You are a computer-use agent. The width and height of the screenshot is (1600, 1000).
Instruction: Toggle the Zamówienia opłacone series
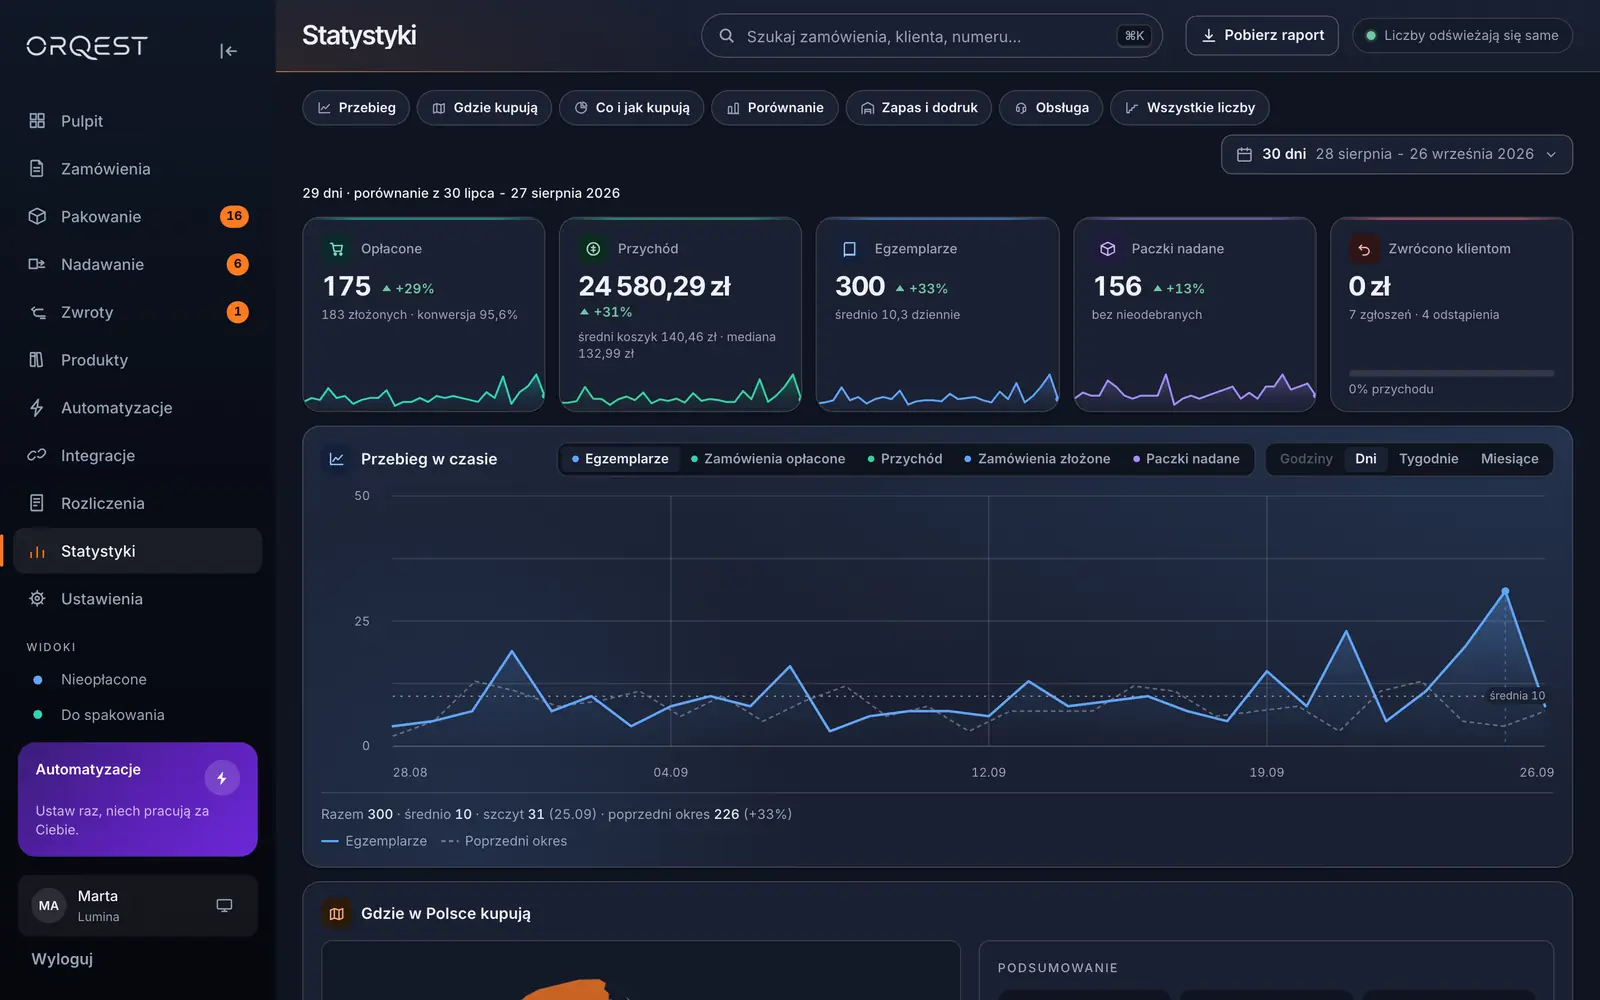point(768,459)
